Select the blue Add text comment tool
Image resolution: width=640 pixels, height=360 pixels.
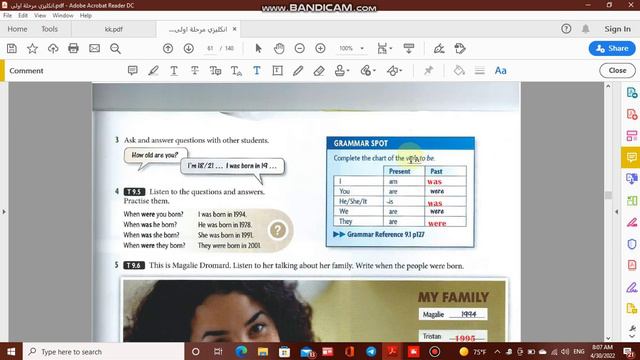coord(257,71)
